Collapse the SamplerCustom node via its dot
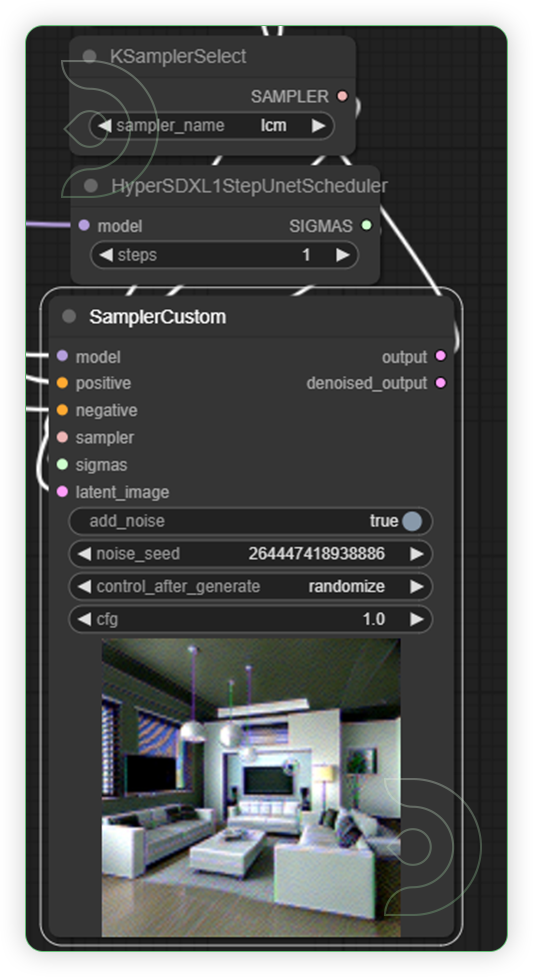533x977 pixels. click(x=69, y=317)
